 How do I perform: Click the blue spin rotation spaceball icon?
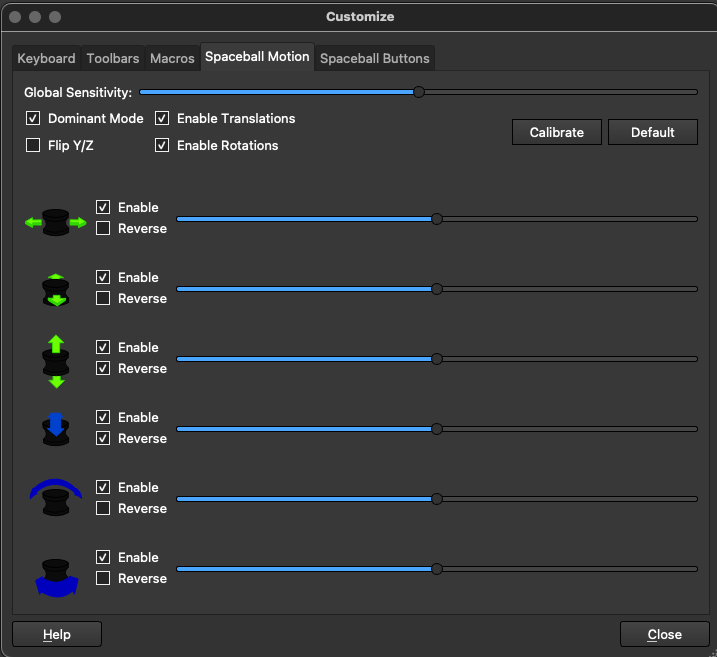point(57,578)
